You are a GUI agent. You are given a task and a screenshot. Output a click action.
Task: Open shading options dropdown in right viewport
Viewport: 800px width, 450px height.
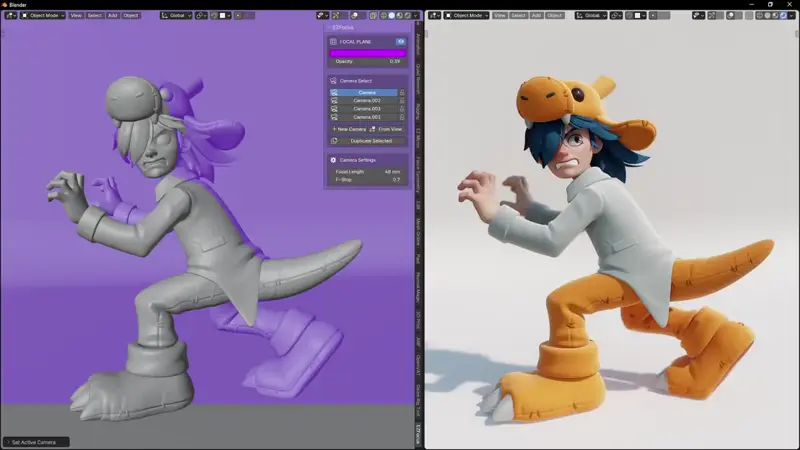[791, 15]
